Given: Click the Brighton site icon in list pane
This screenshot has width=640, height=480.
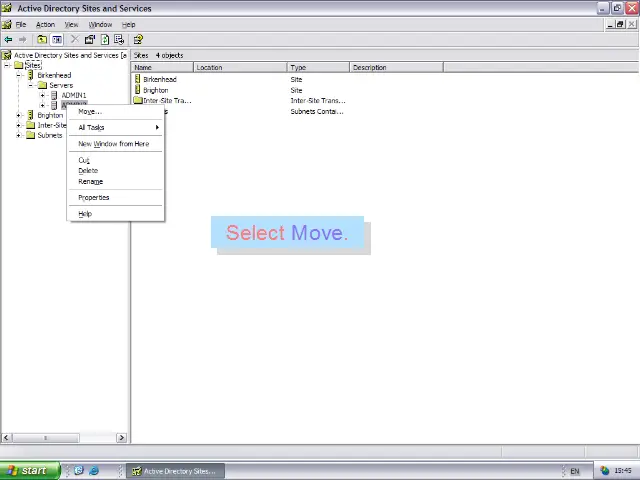Looking at the screenshot, I should pos(138,89).
